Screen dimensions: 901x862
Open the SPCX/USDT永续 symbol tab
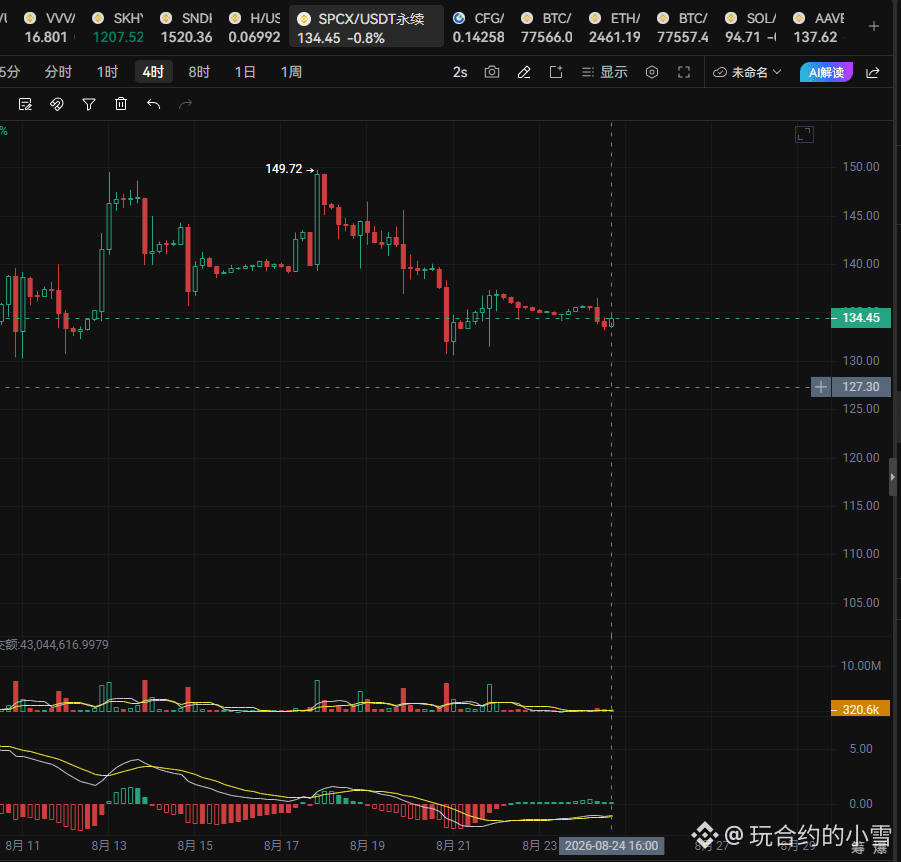(366, 27)
